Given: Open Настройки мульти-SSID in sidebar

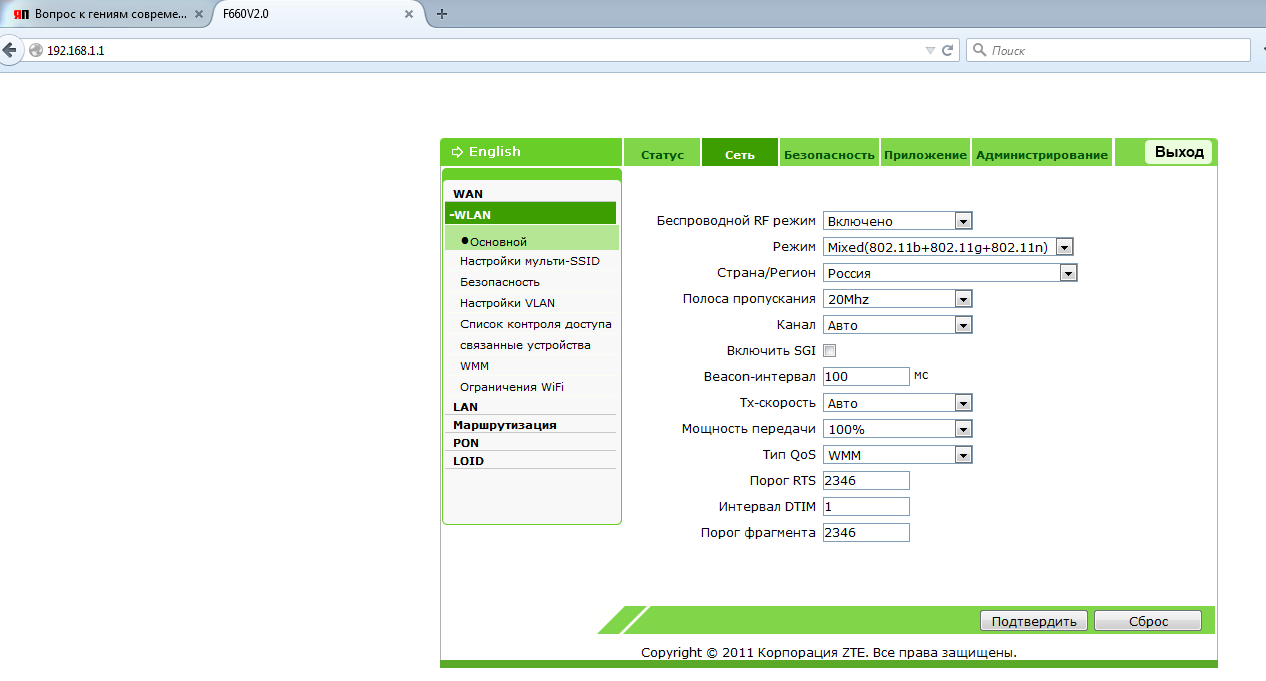Looking at the screenshot, I should pyautogui.click(x=529, y=261).
